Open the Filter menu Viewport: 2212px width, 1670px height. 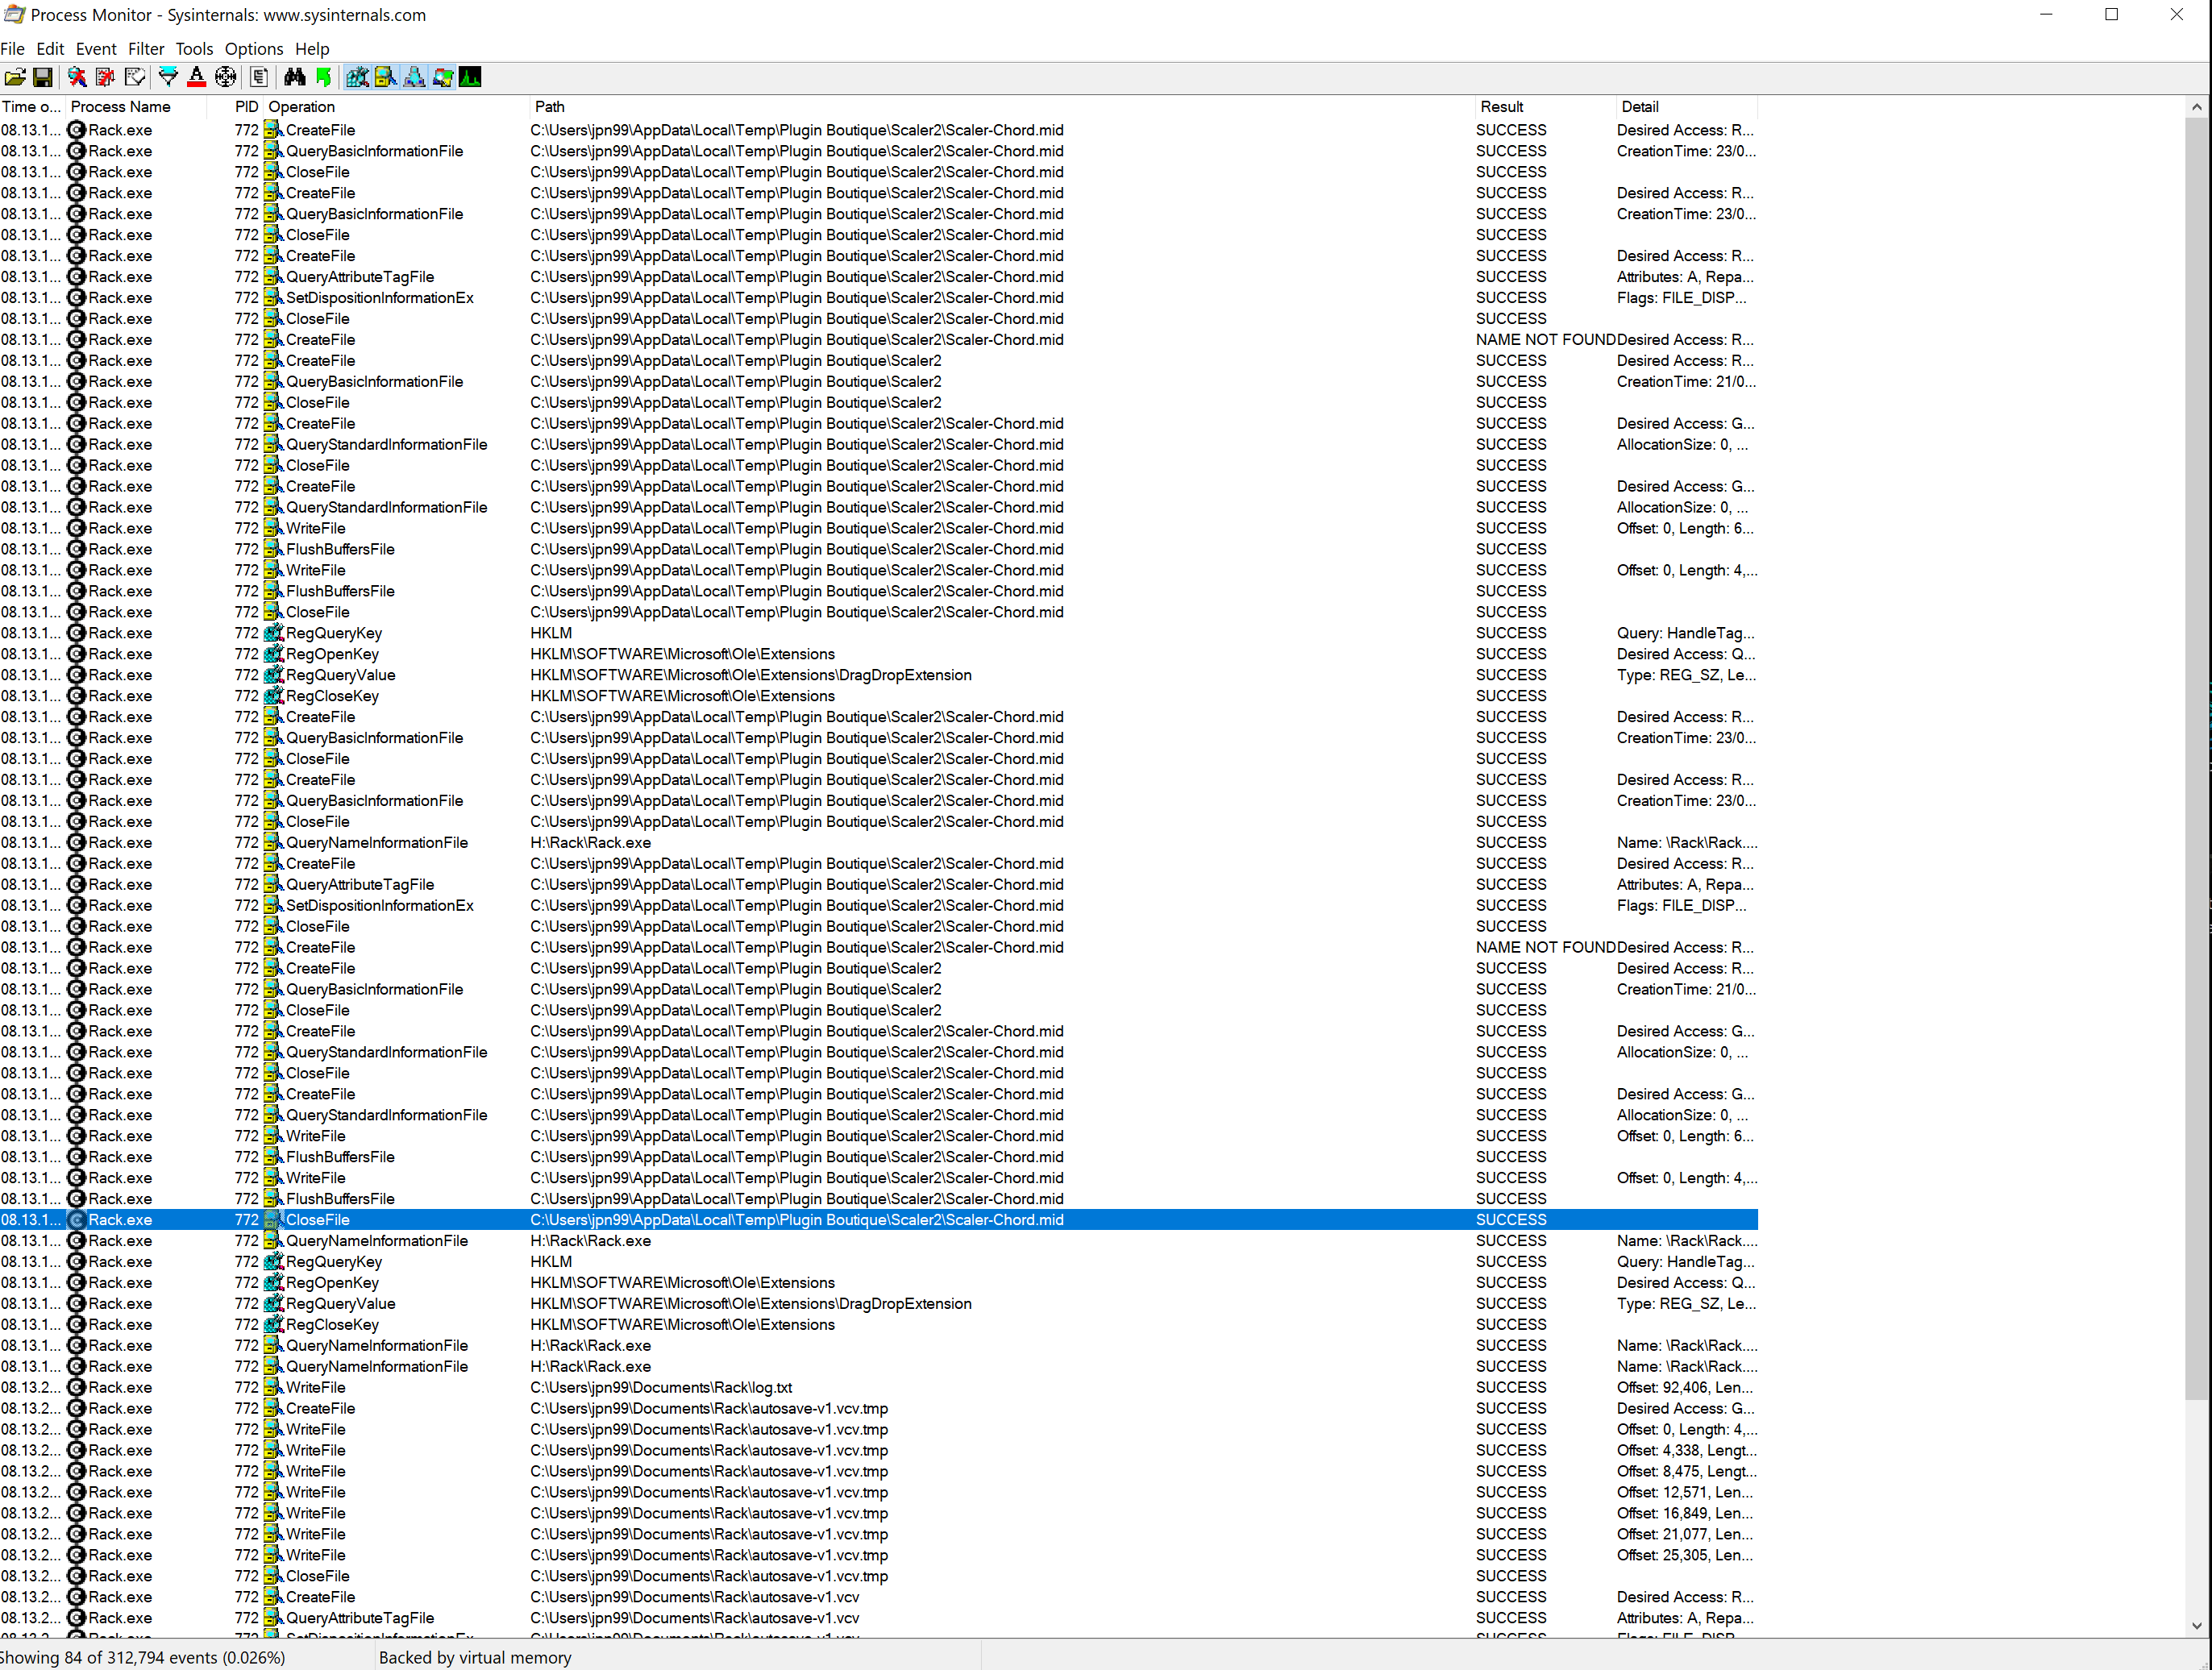(145, 49)
